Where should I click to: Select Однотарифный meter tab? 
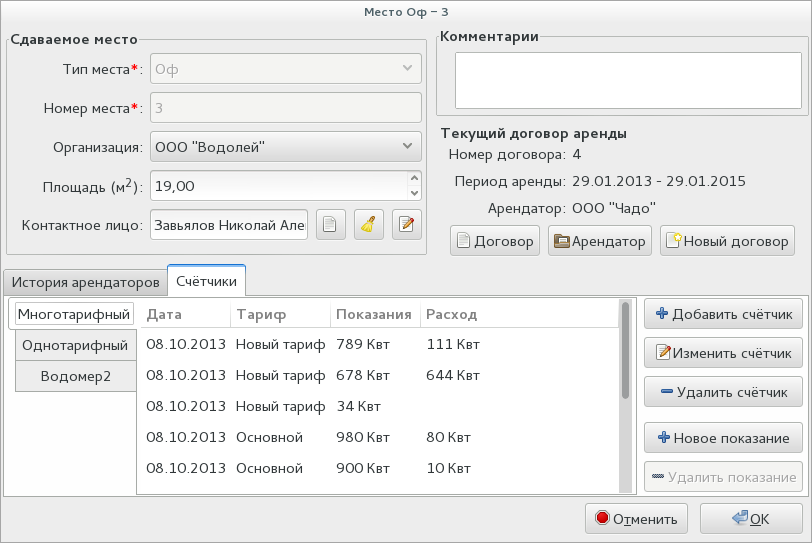75,345
